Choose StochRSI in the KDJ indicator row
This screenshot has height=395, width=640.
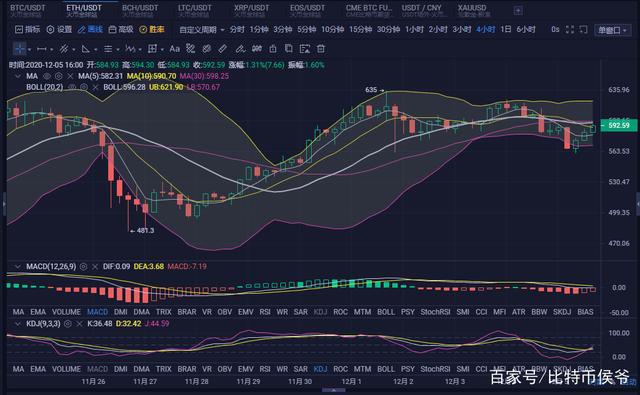click(x=435, y=369)
